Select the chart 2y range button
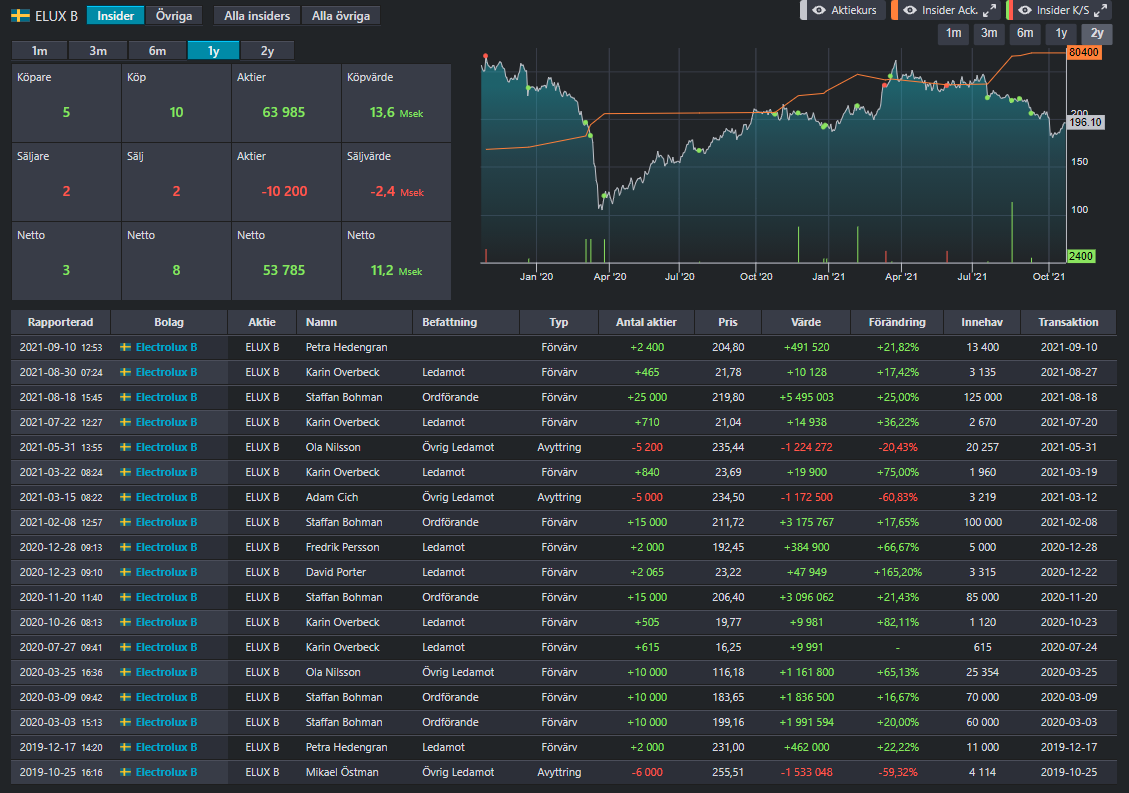This screenshot has width=1129, height=793. click(x=1097, y=33)
